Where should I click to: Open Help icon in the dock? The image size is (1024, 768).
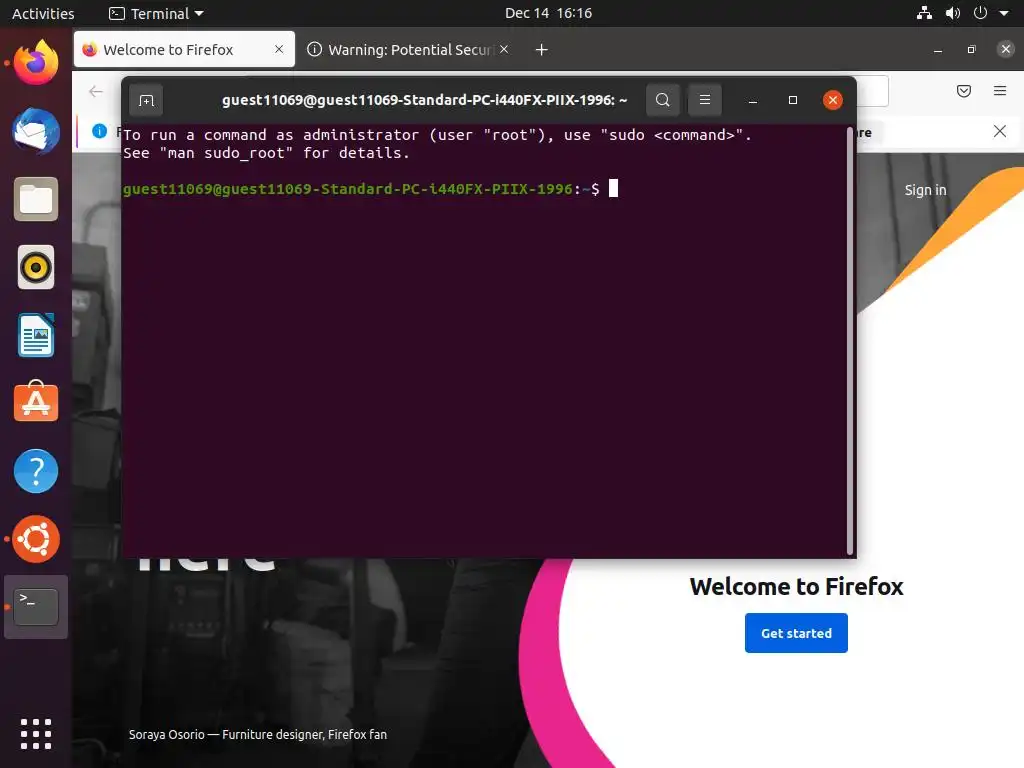[x=36, y=471]
